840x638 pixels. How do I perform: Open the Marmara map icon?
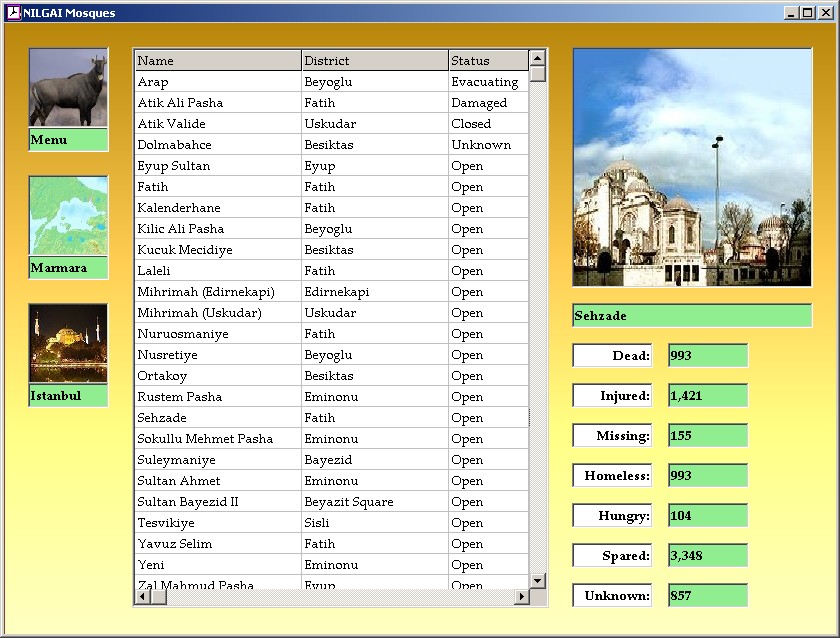pos(68,216)
